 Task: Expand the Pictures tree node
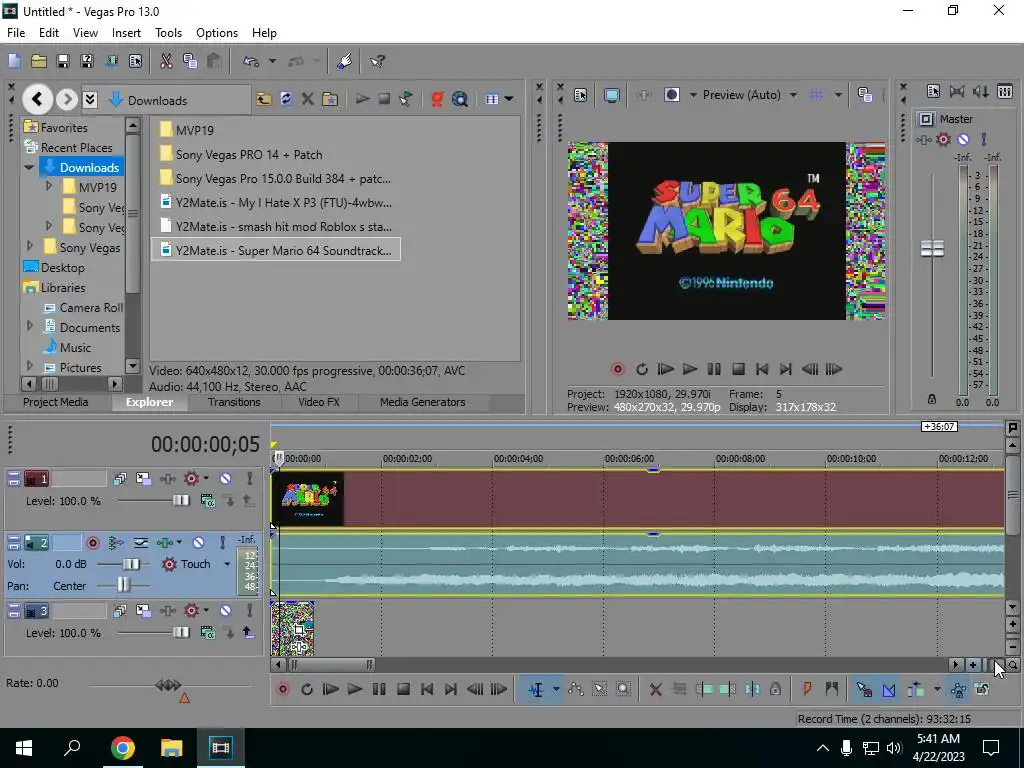tap(29, 366)
